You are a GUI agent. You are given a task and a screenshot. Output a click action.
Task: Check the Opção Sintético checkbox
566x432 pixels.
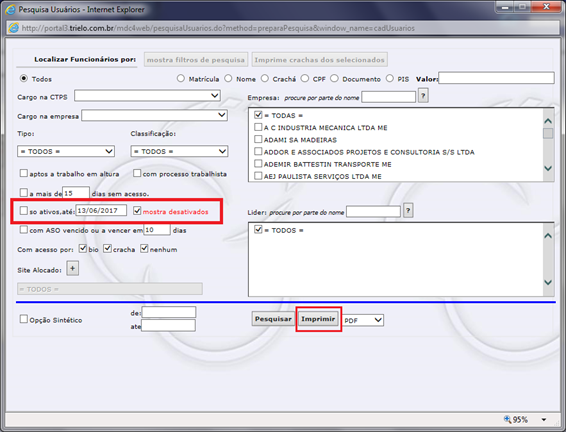(23, 319)
